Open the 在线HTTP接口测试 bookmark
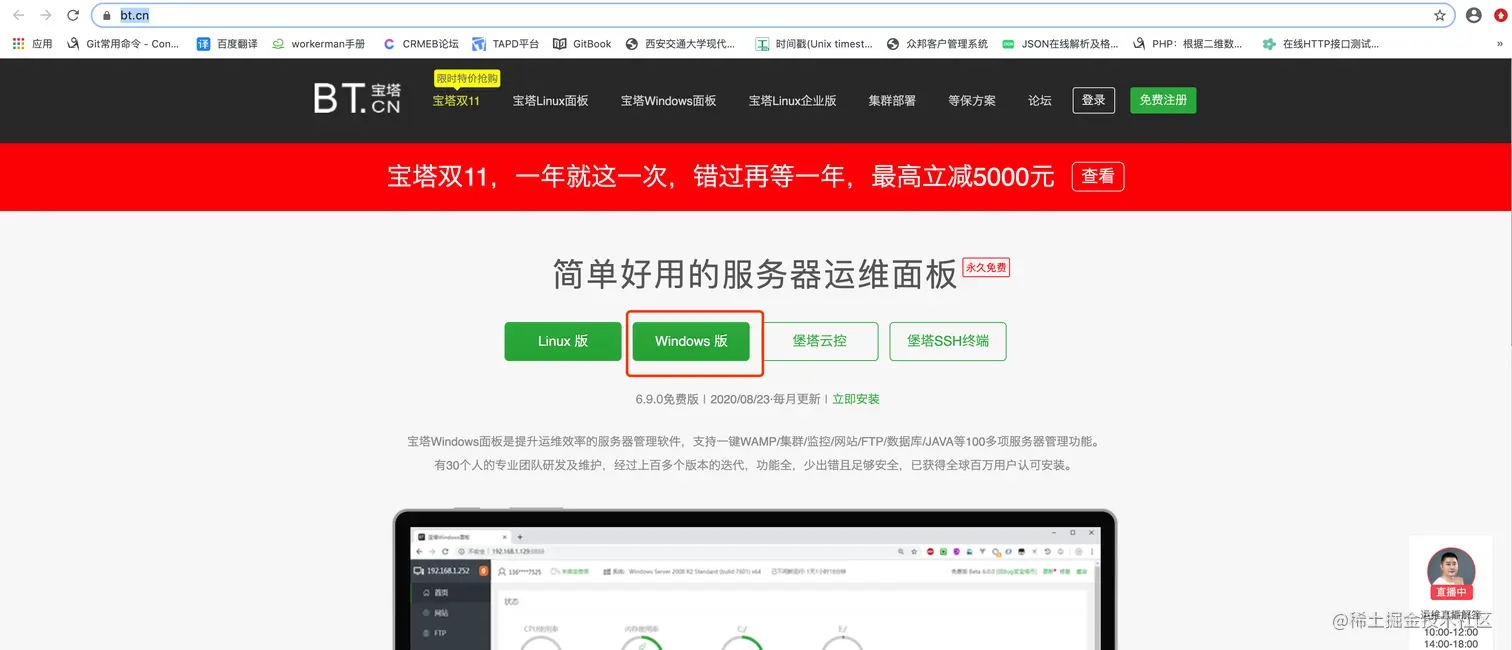This screenshot has height=650, width=1512. tap(1320, 44)
